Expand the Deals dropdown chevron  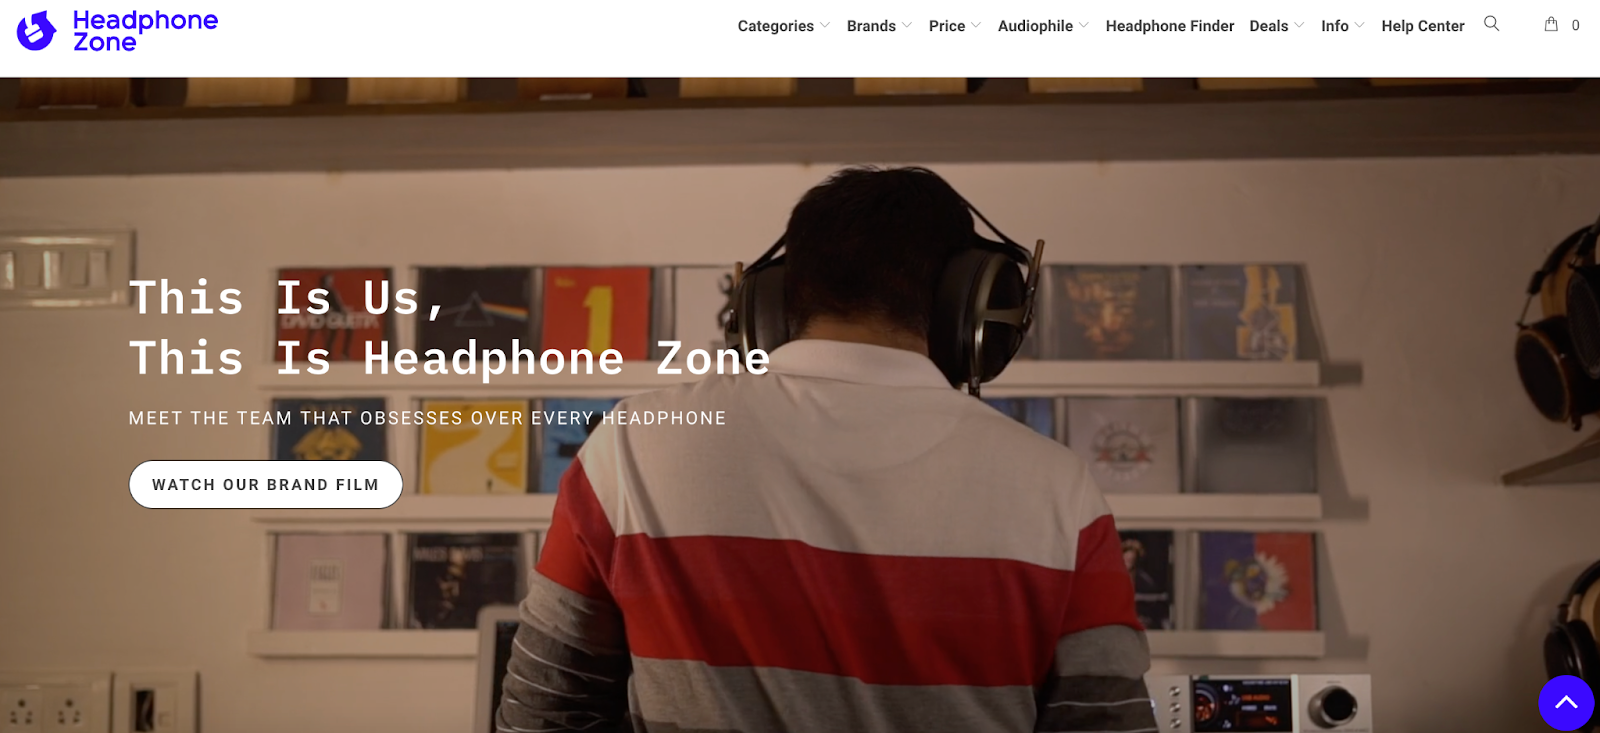pos(1299,26)
